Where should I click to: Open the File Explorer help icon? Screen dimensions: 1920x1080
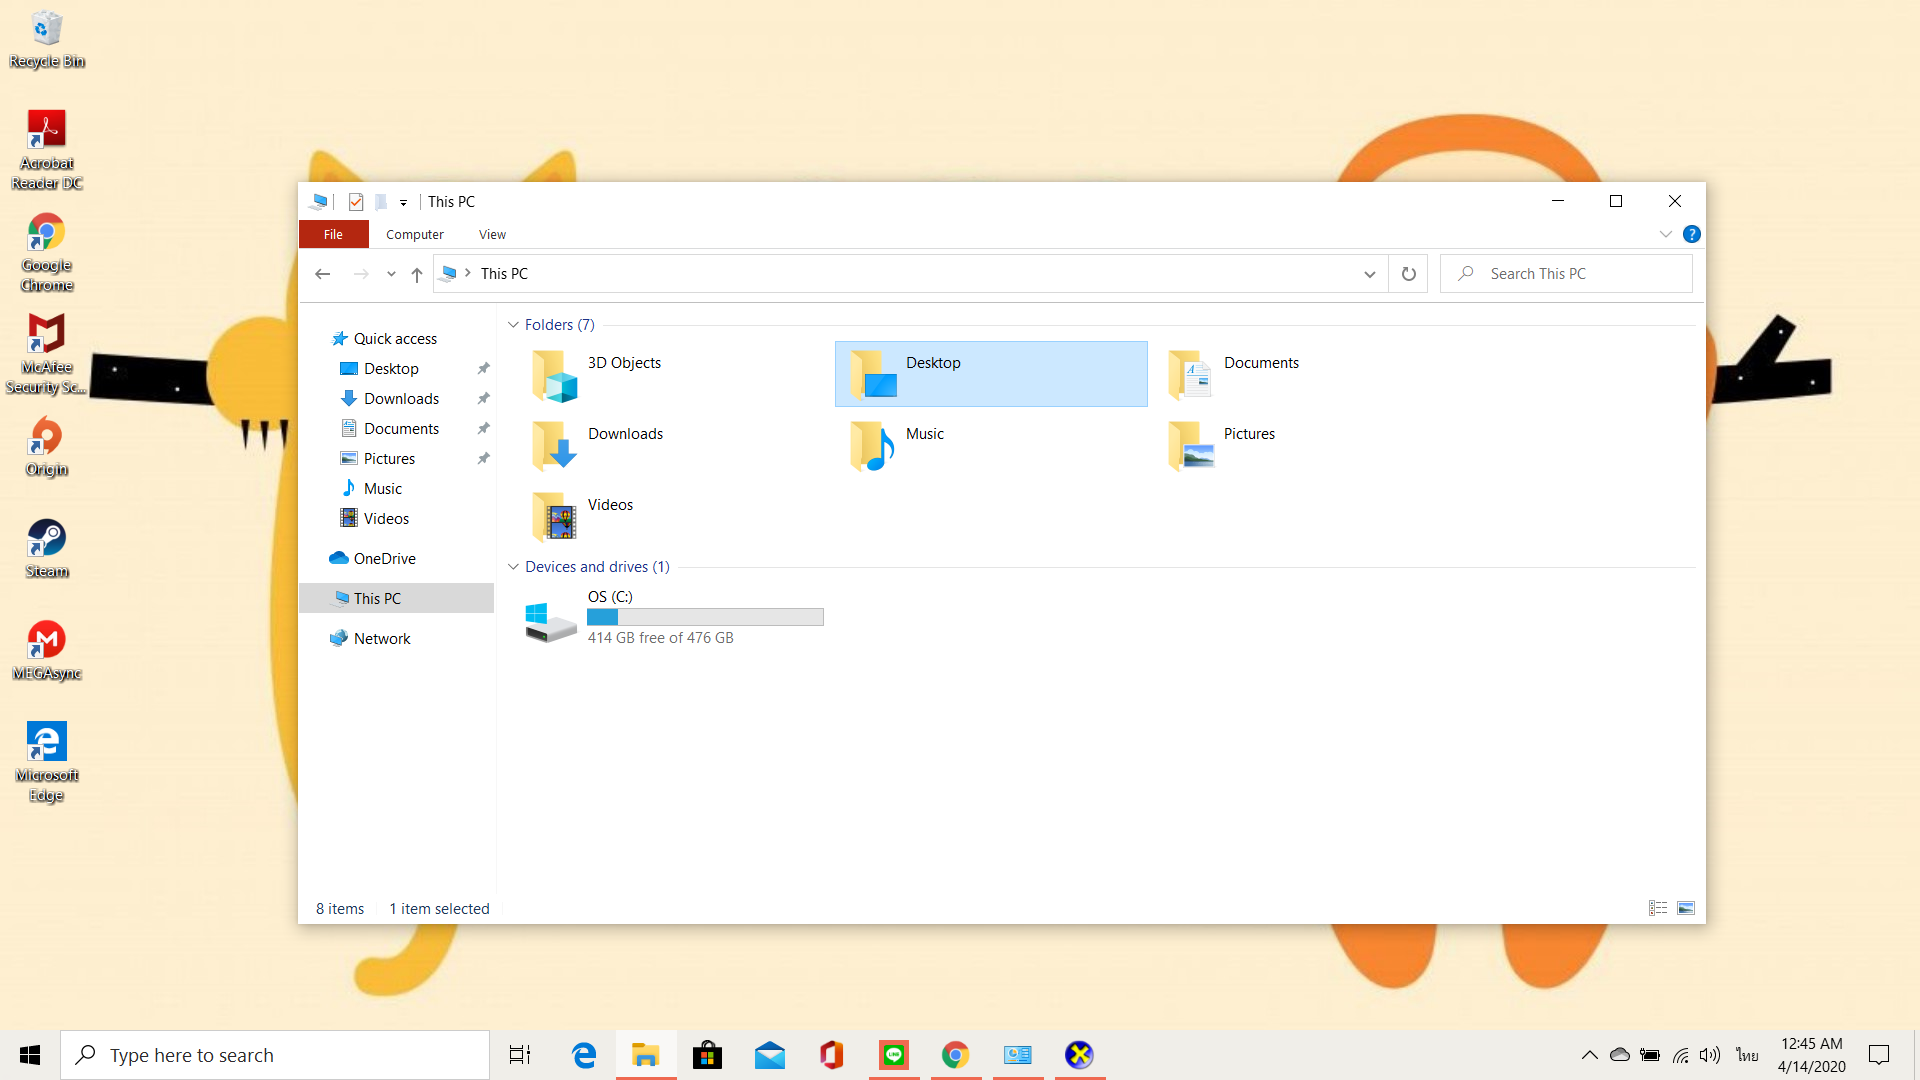coord(1691,234)
